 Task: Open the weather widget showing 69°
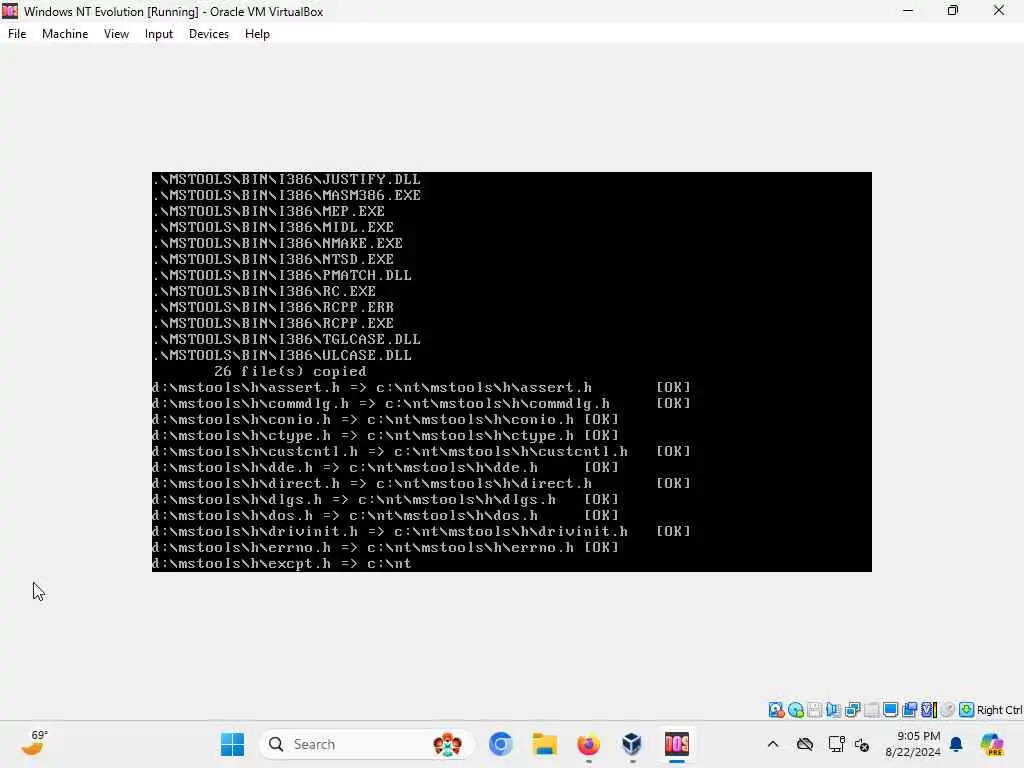pos(34,743)
